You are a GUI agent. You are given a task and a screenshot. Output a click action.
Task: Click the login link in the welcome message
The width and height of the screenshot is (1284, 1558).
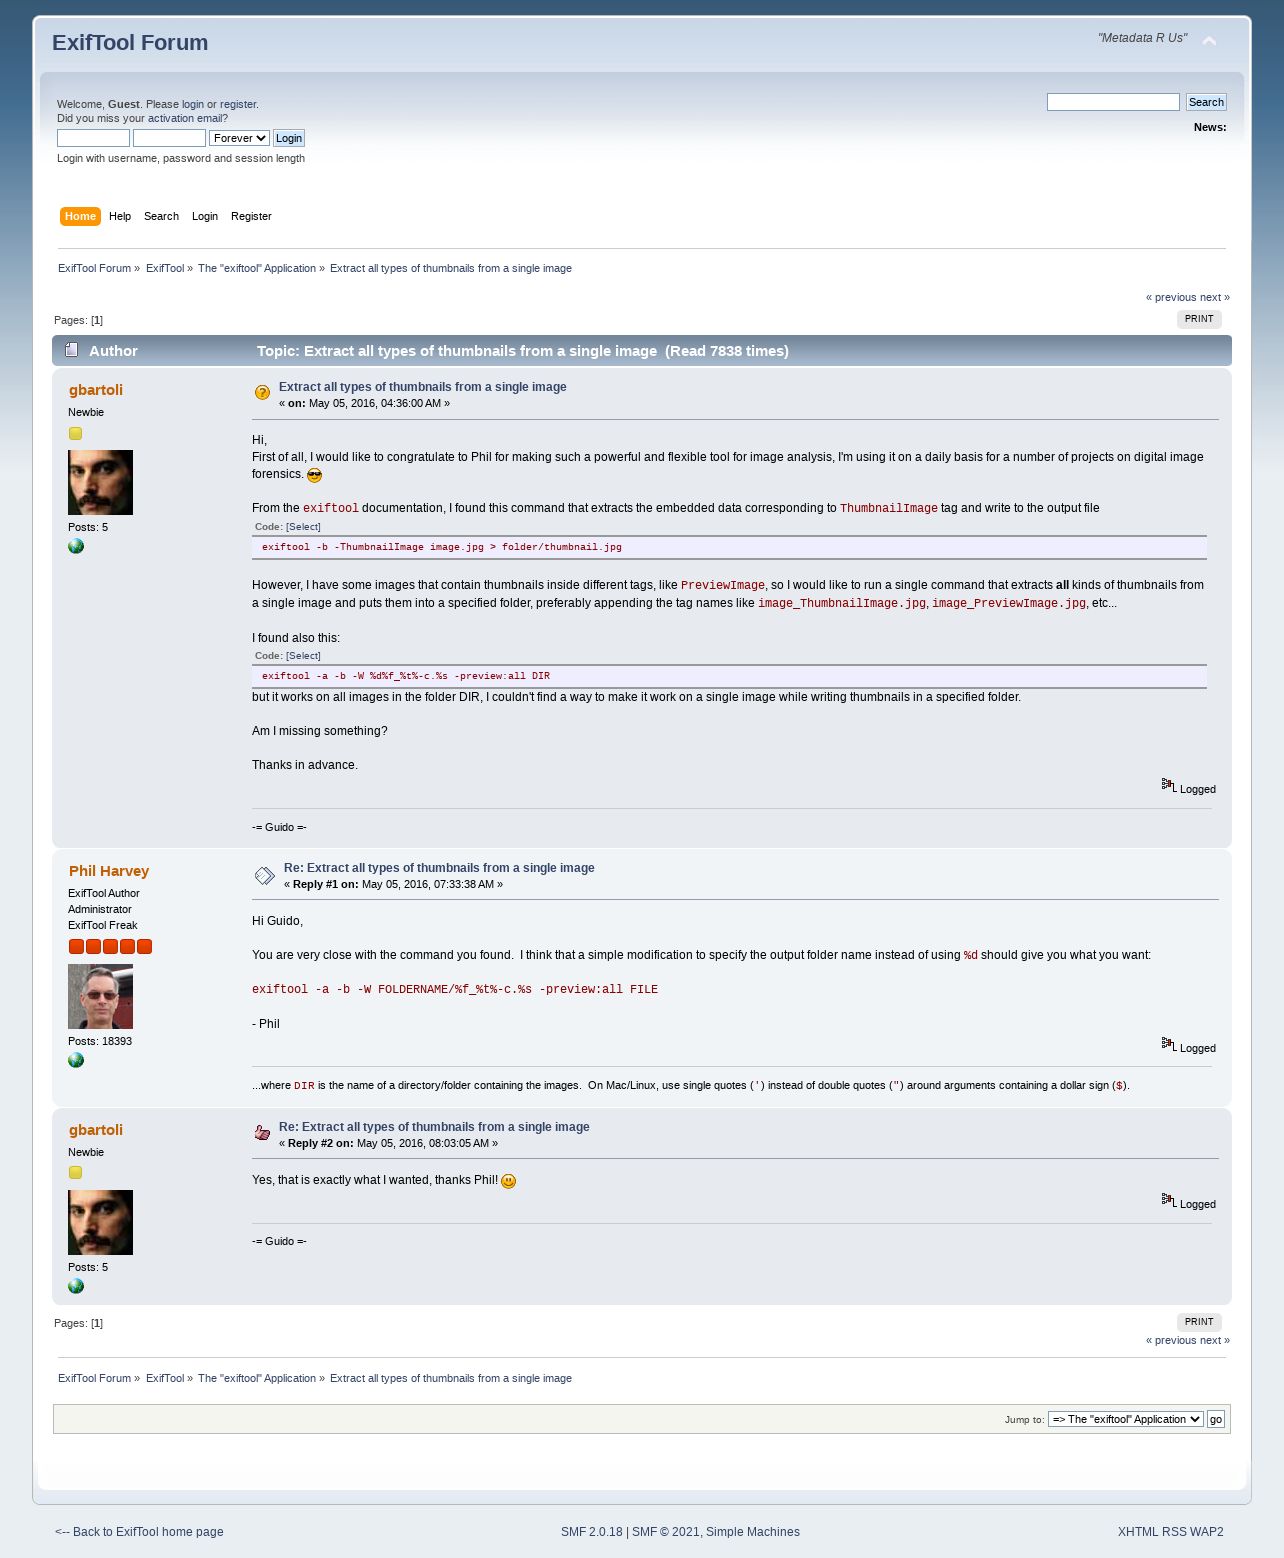click(x=193, y=104)
